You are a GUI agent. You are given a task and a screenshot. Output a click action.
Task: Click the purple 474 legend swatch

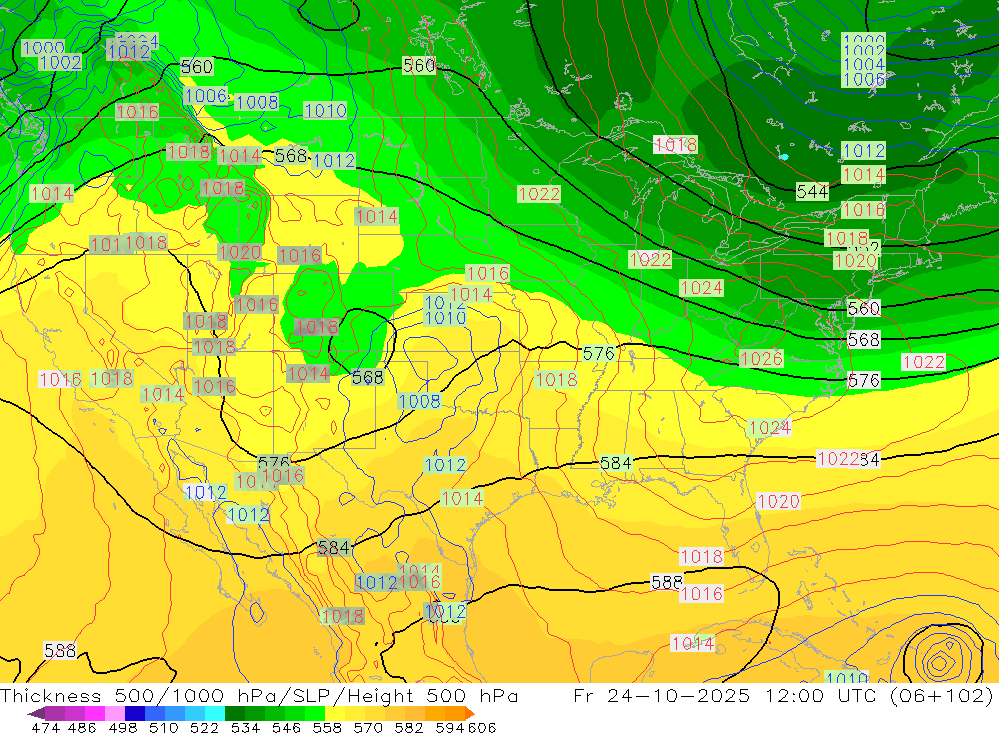coord(55,713)
